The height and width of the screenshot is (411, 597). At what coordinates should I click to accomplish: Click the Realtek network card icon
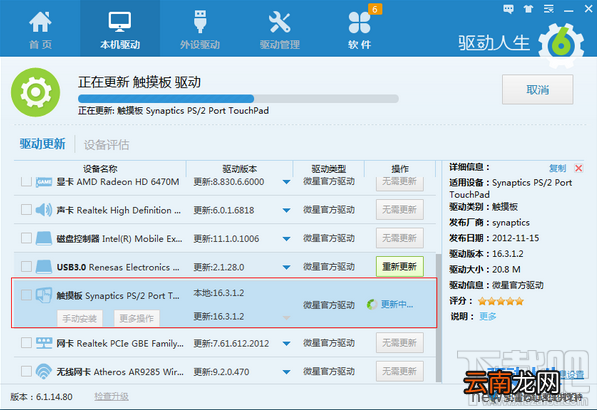pyautogui.click(x=44, y=343)
